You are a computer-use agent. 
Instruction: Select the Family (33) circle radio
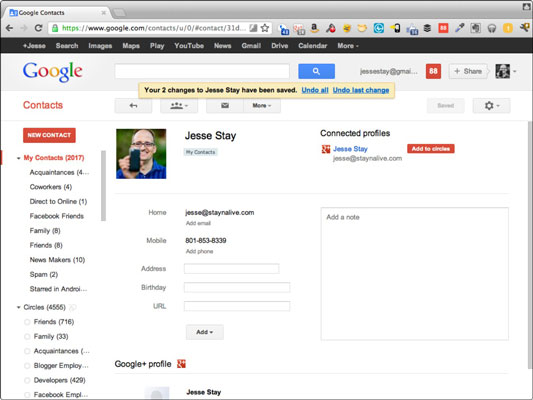[27, 336]
